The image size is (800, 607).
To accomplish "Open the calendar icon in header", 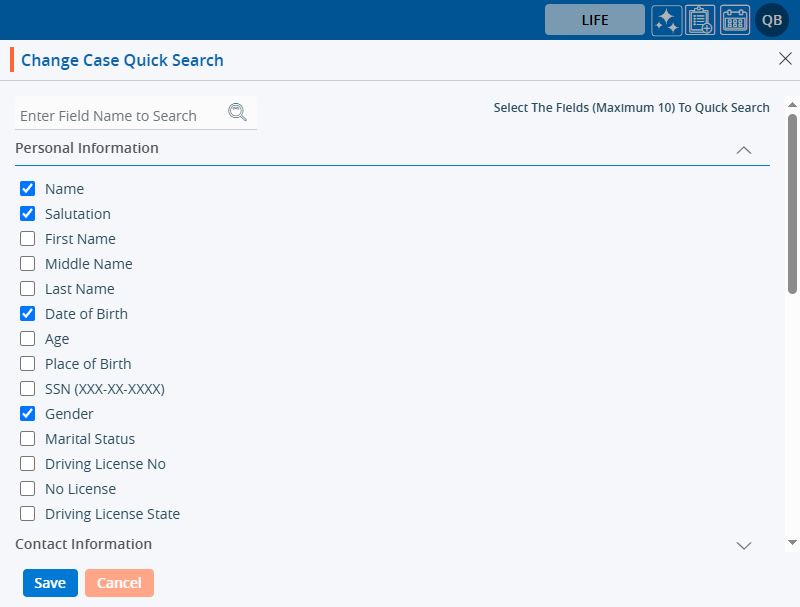I will pos(735,20).
